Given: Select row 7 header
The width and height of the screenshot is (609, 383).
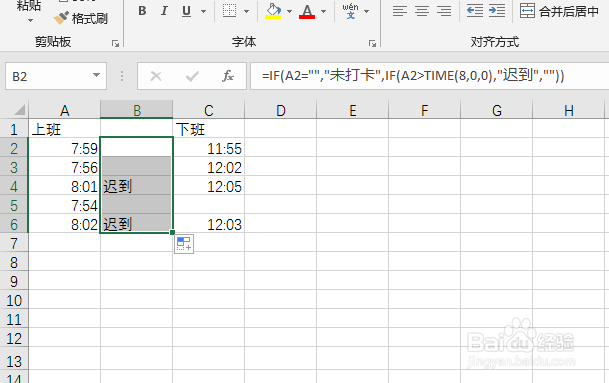Looking at the screenshot, I should [x=14, y=243].
